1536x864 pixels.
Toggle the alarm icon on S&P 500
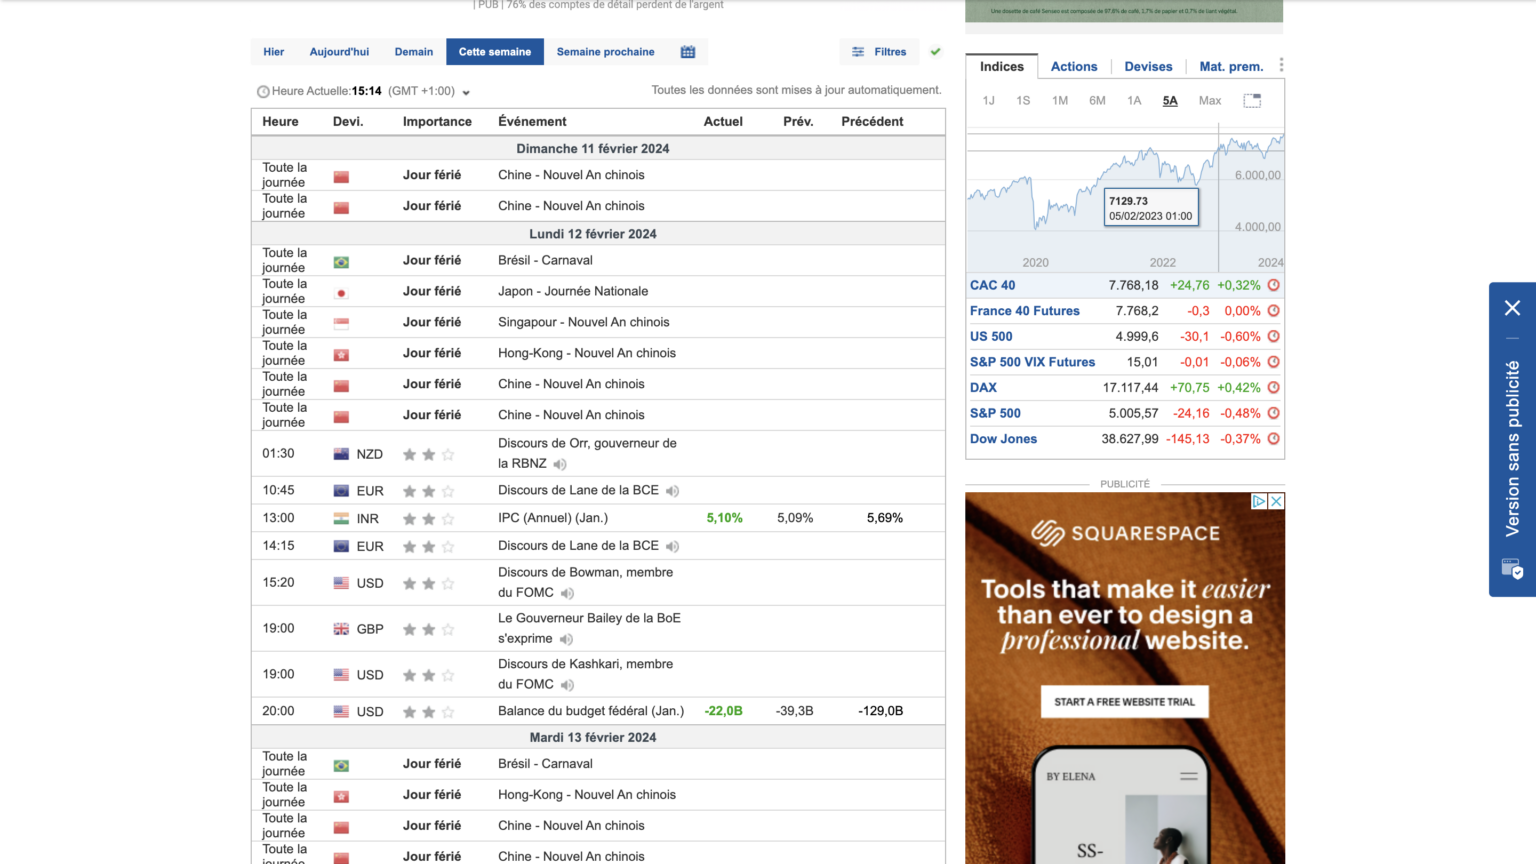click(1273, 413)
